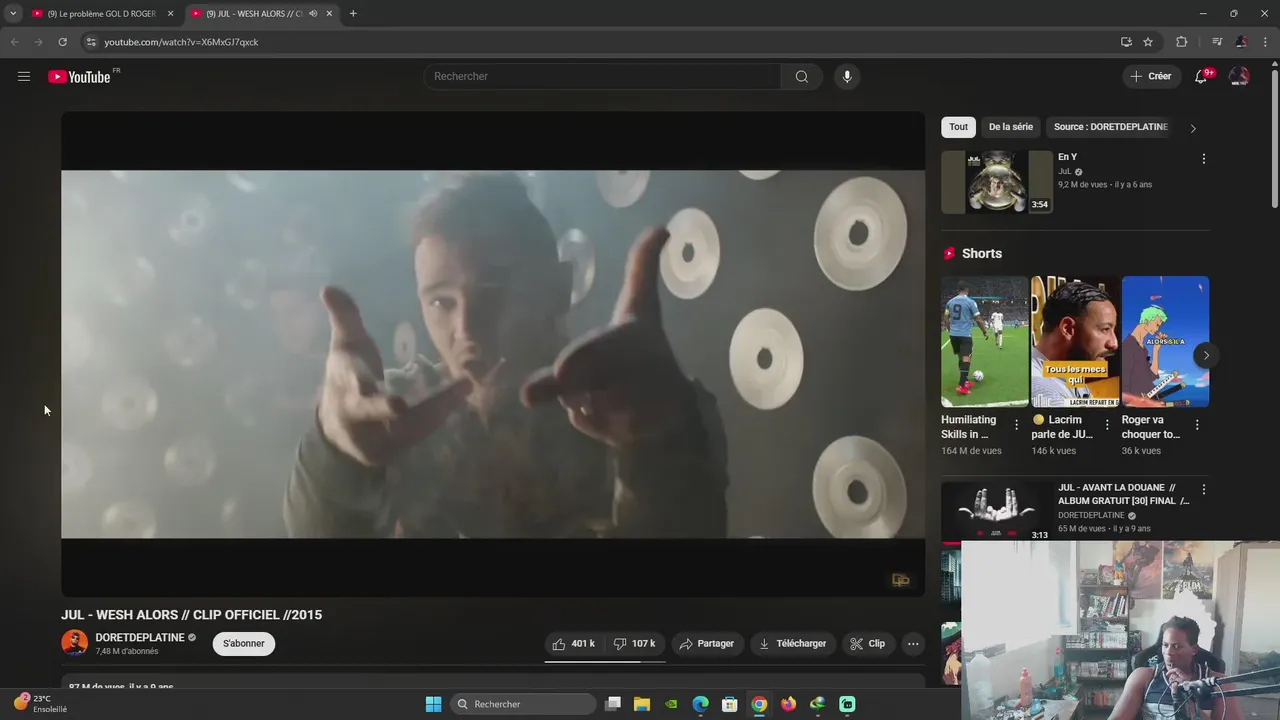Viewport: 1280px width, 720px height.
Task: Open the YouTube hamburger guide menu
Action: click(x=24, y=76)
